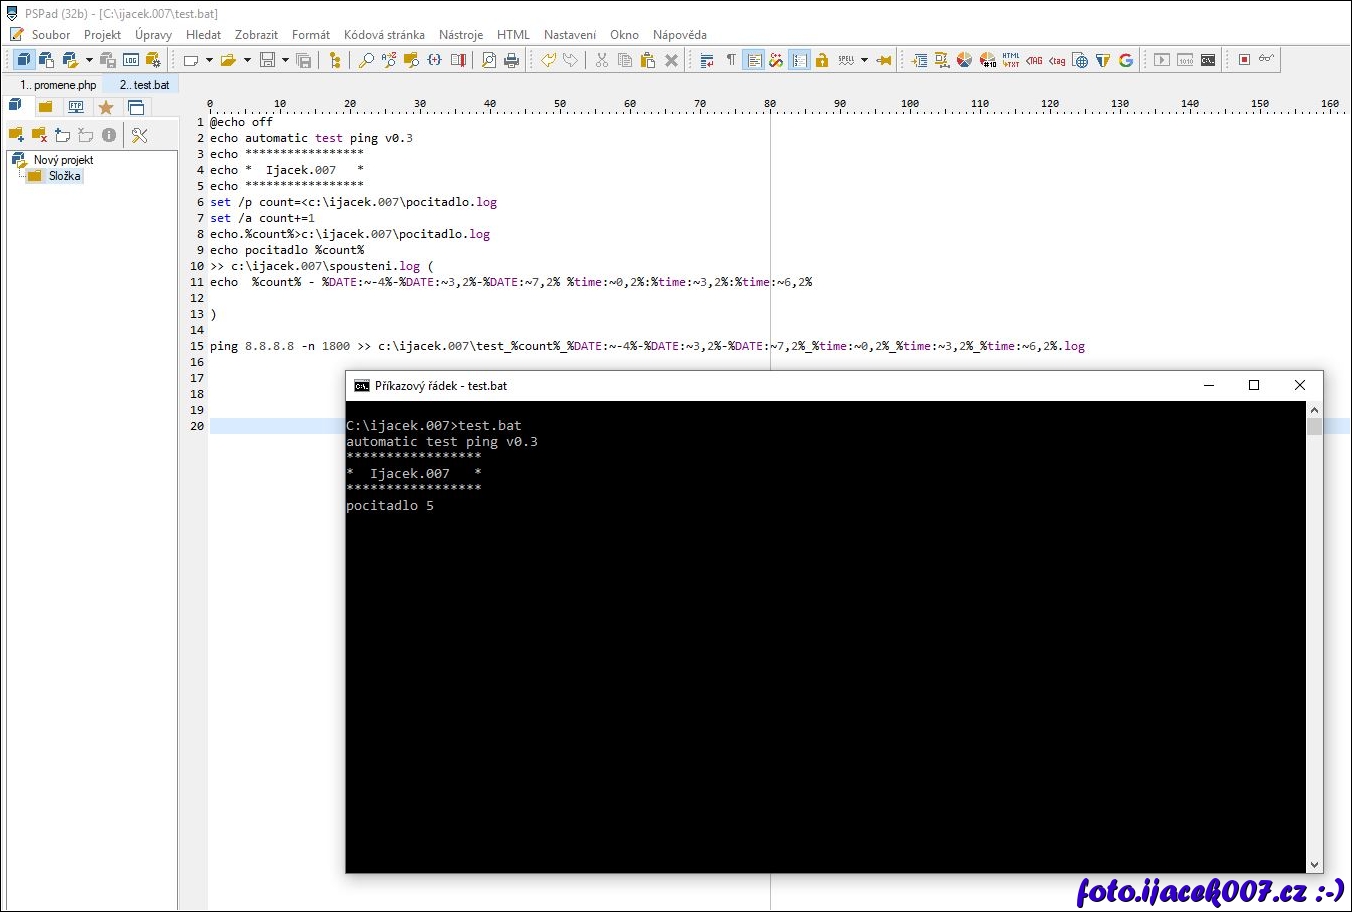Screen dimensions: 1352x912
Task: Click the project settings tools icon
Action: [140, 135]
